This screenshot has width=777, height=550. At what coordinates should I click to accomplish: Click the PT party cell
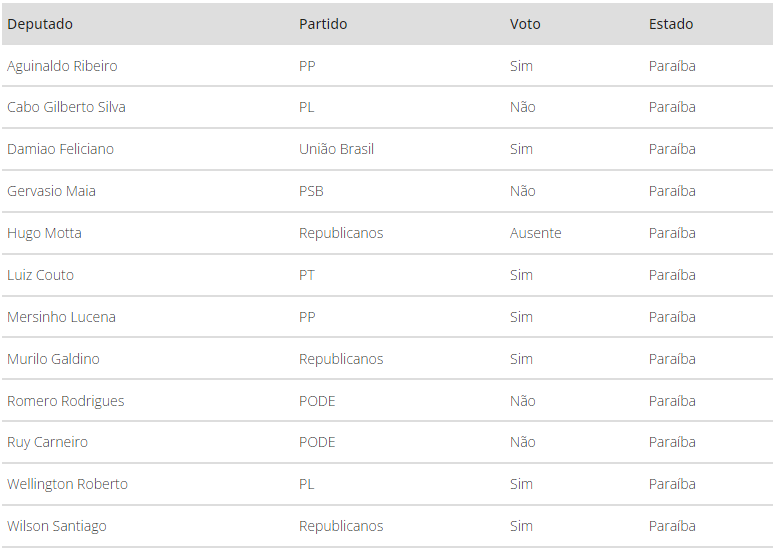pos(307,275)
